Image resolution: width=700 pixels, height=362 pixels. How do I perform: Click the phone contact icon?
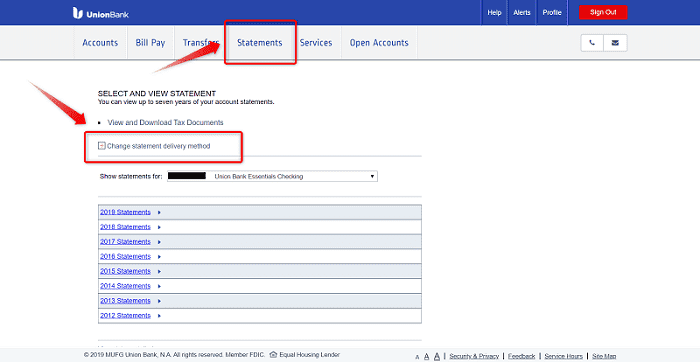592,43
